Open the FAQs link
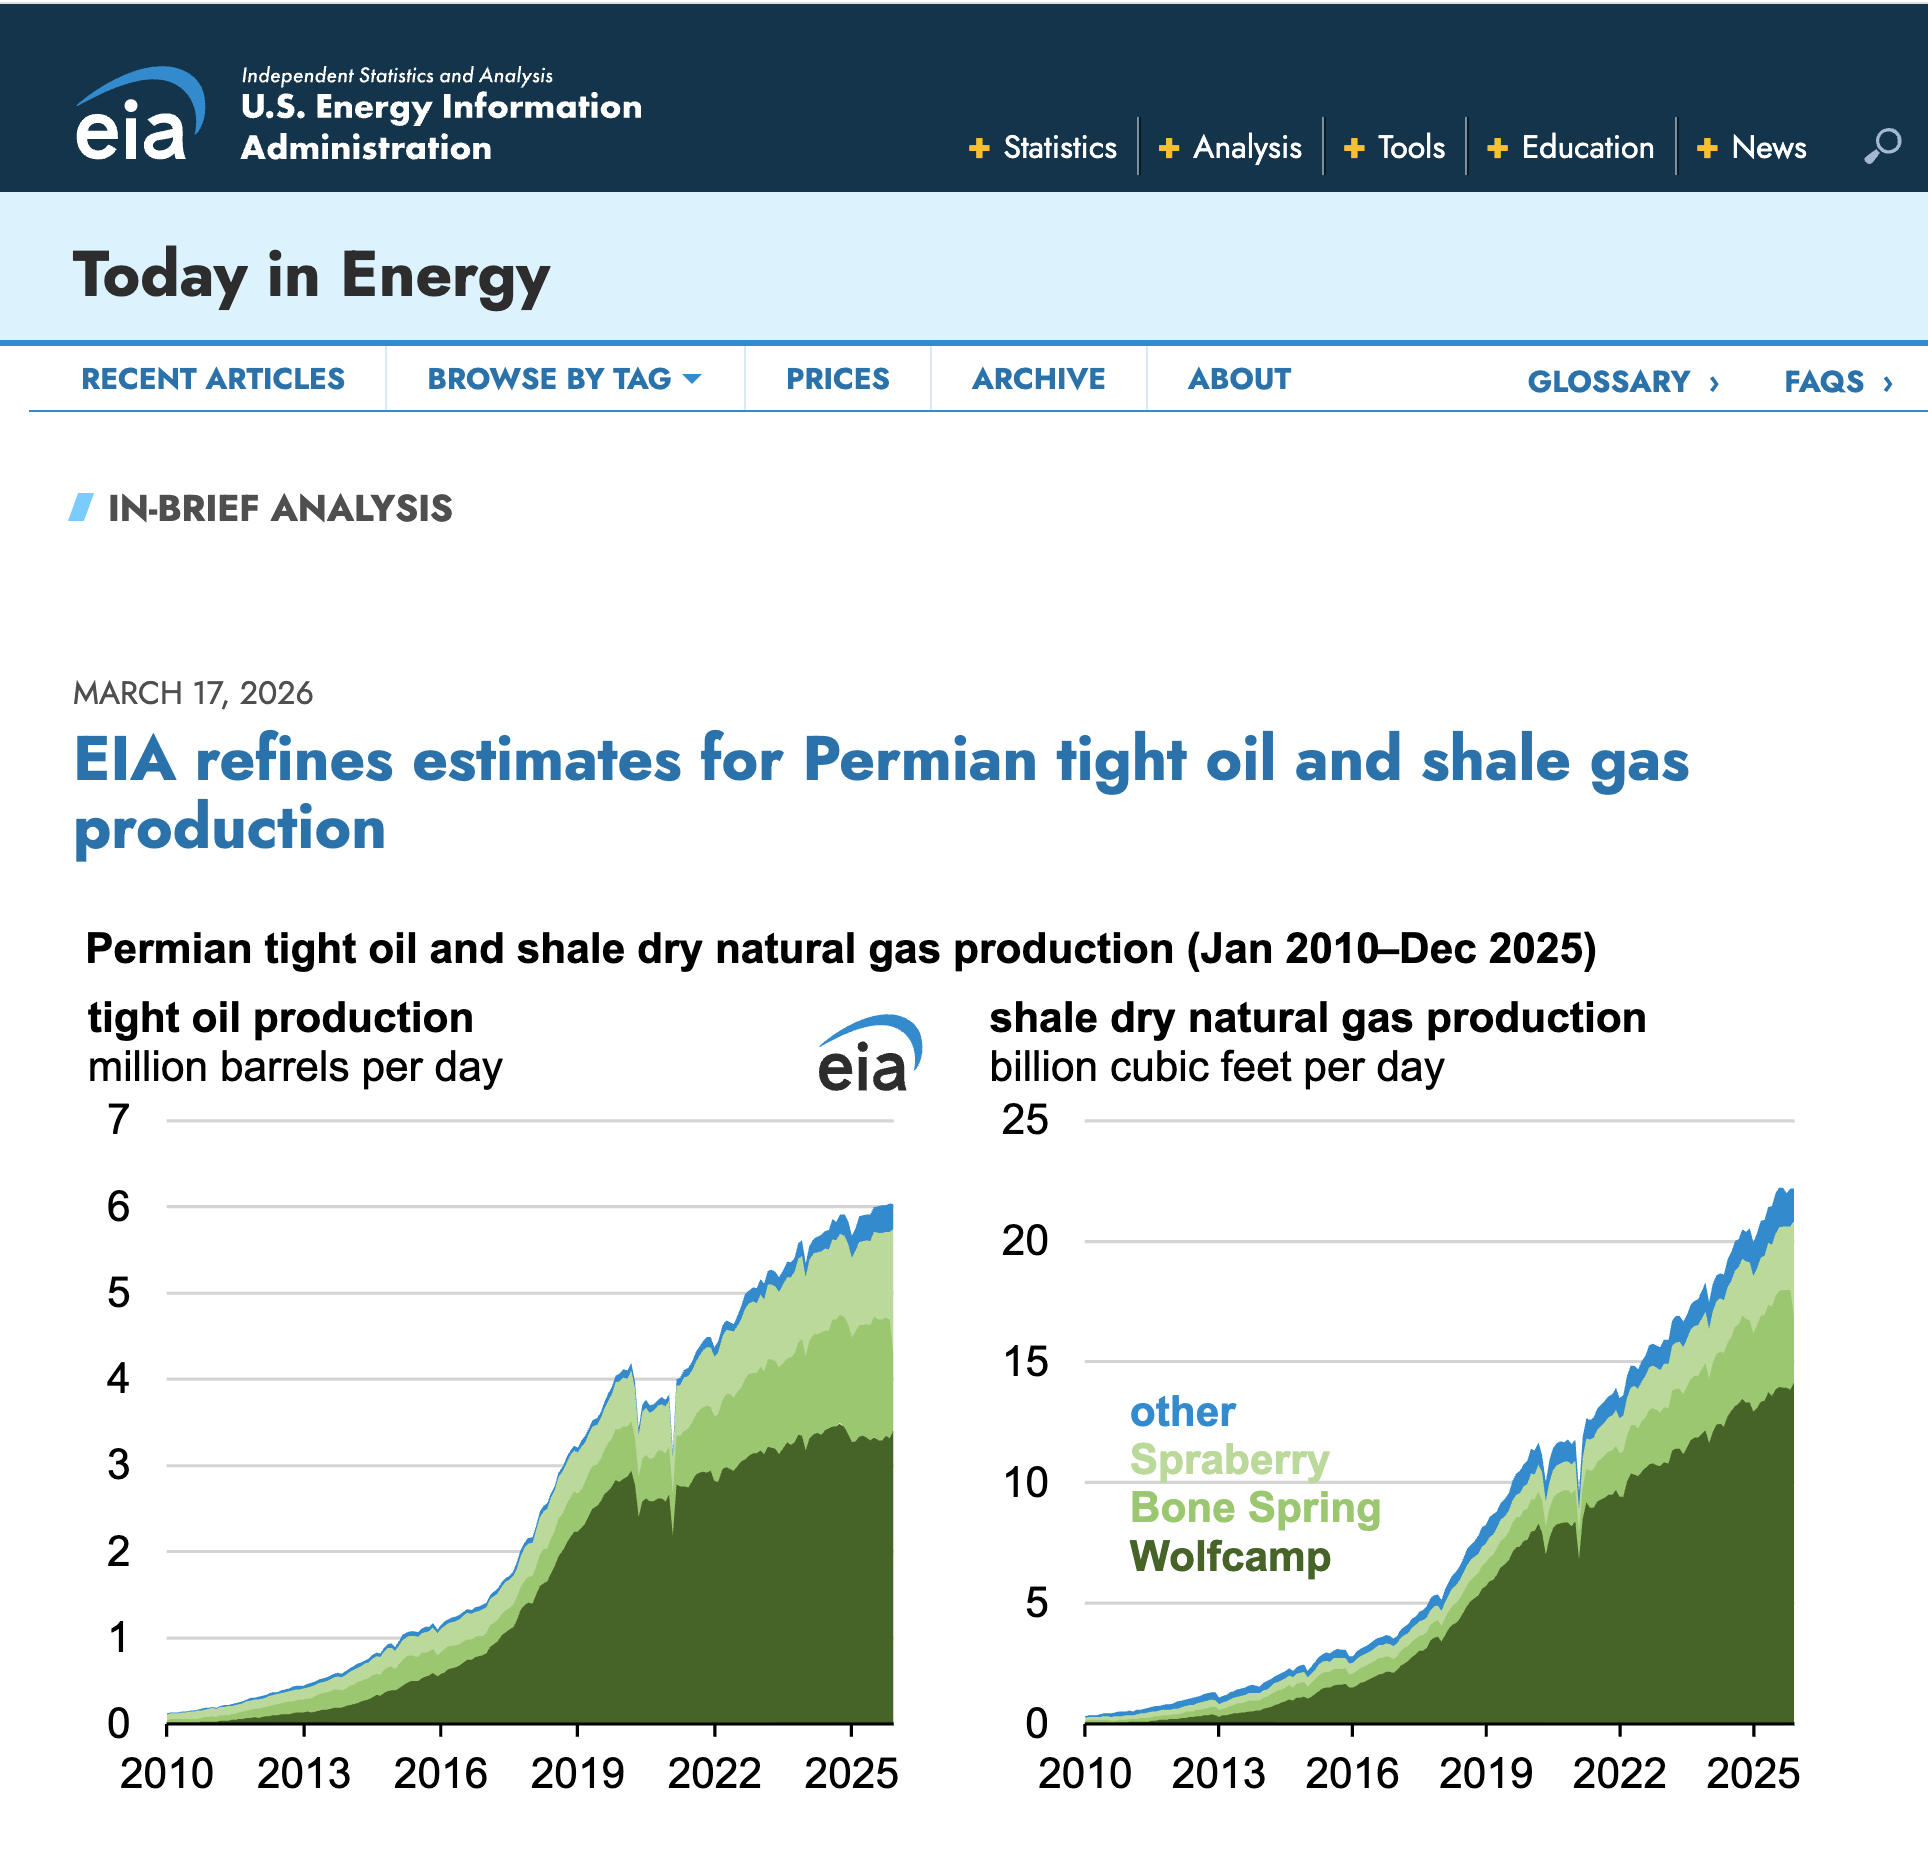 [x=1824, y=382]
